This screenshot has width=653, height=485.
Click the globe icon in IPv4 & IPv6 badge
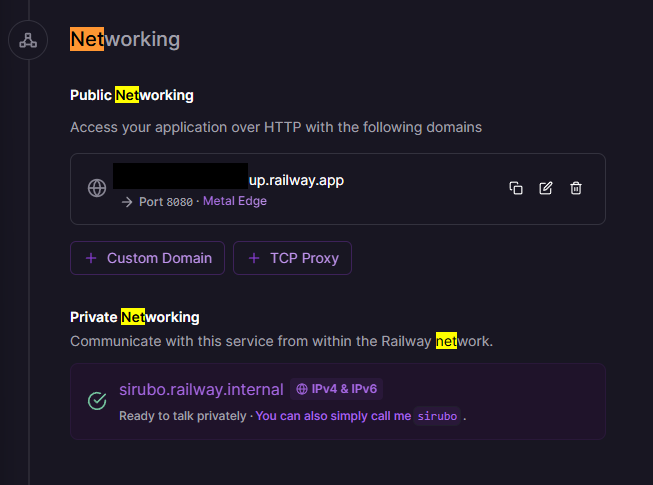point(302,389)
